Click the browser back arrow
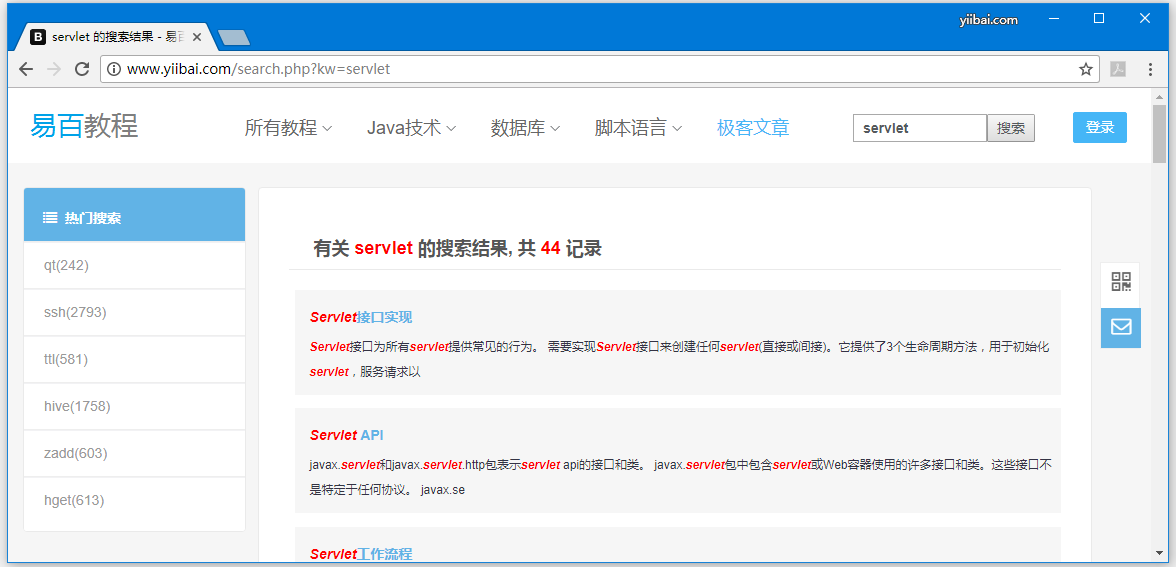1176x567 pixels. pyautogui.click(x=26, y=69)
